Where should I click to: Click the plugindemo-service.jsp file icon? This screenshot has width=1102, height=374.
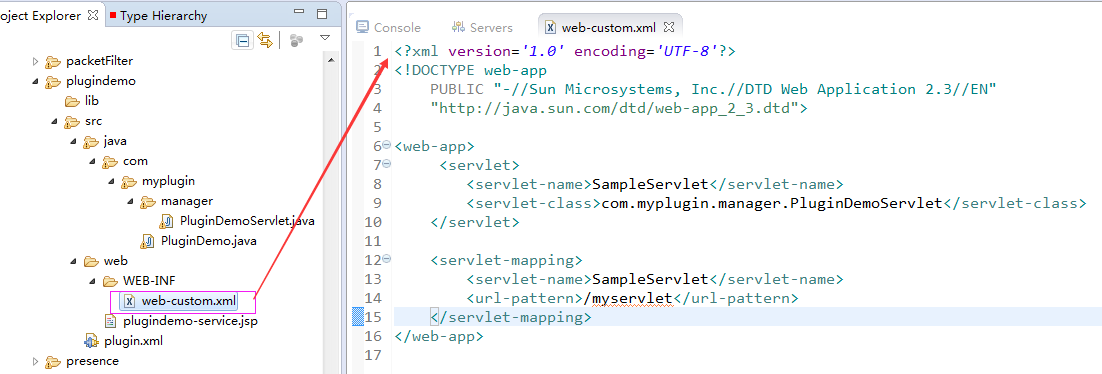tap(110, 321)
